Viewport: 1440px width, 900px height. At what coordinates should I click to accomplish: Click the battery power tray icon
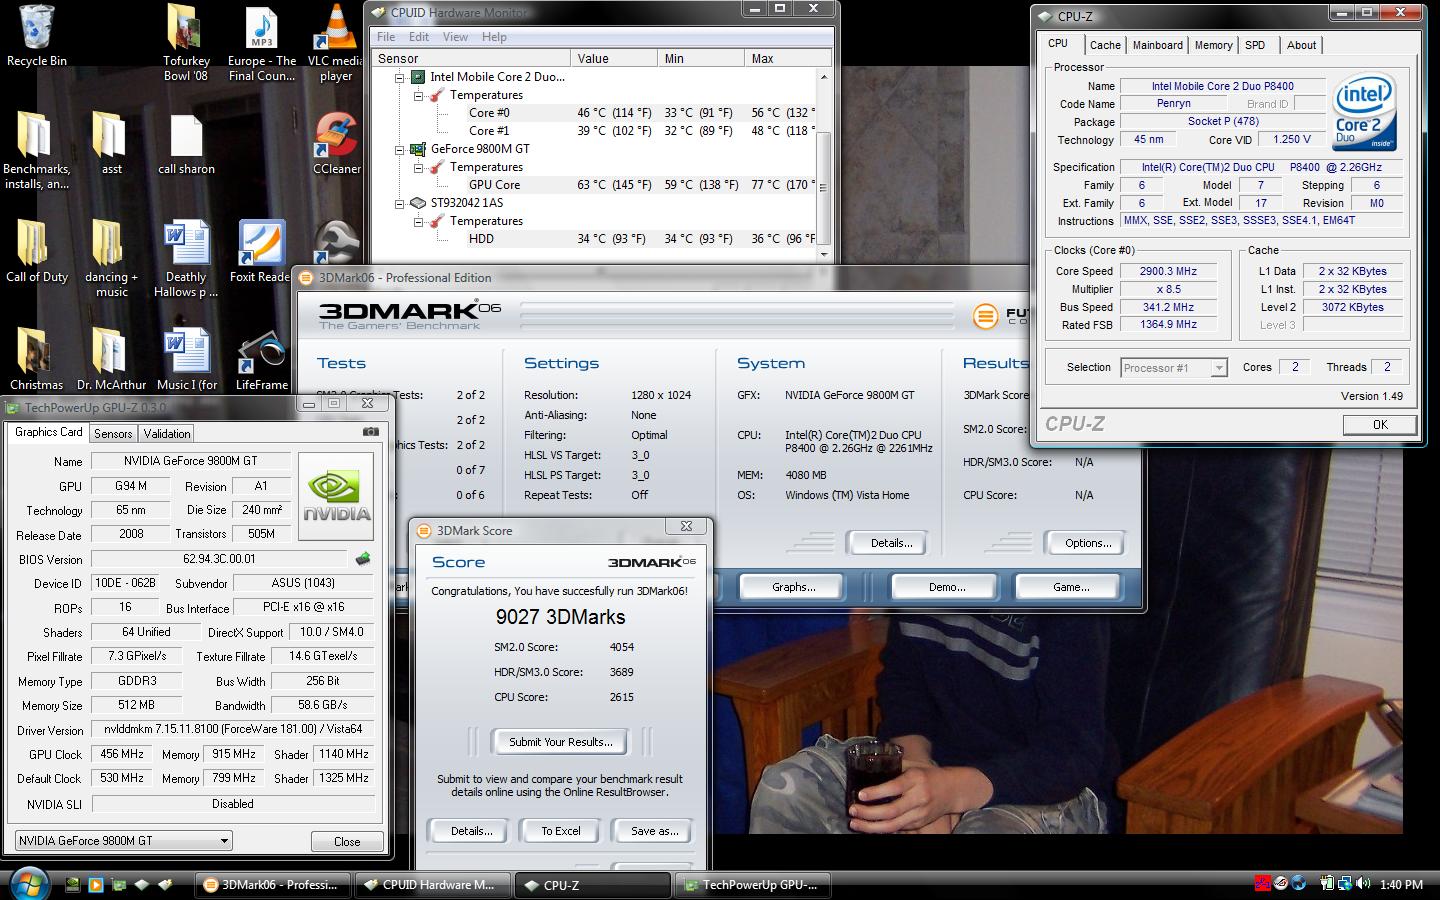tap(1327, 884)
